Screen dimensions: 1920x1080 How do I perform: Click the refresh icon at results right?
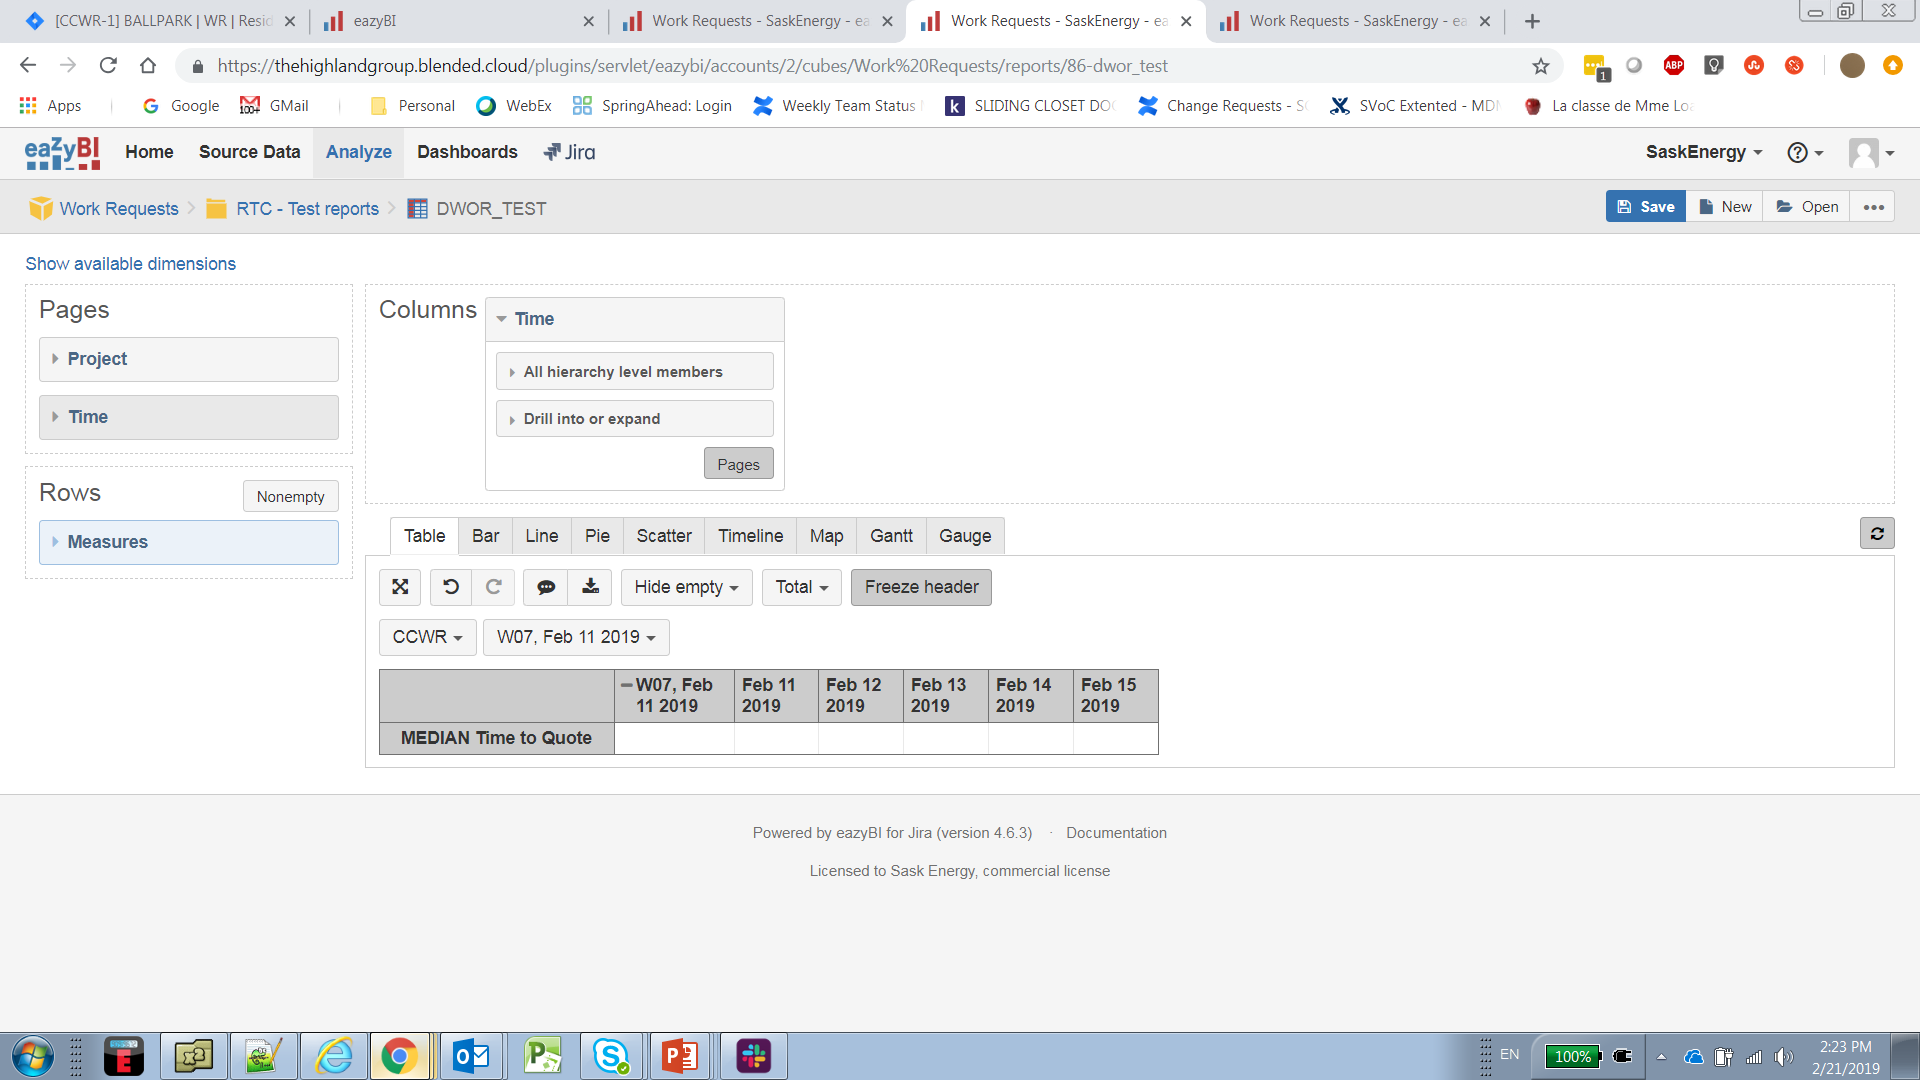pyautogui.click(x=1877, y=534)
